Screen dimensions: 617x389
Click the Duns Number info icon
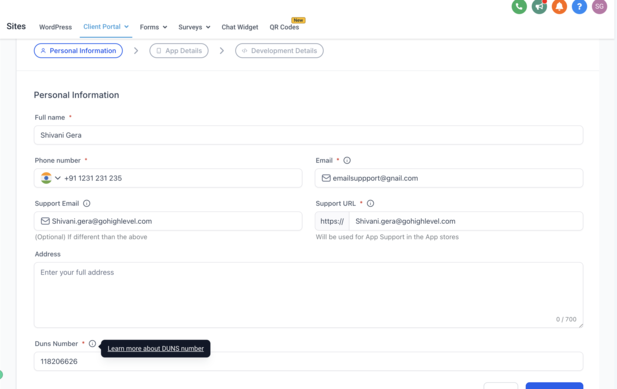[x=92, y=343]
